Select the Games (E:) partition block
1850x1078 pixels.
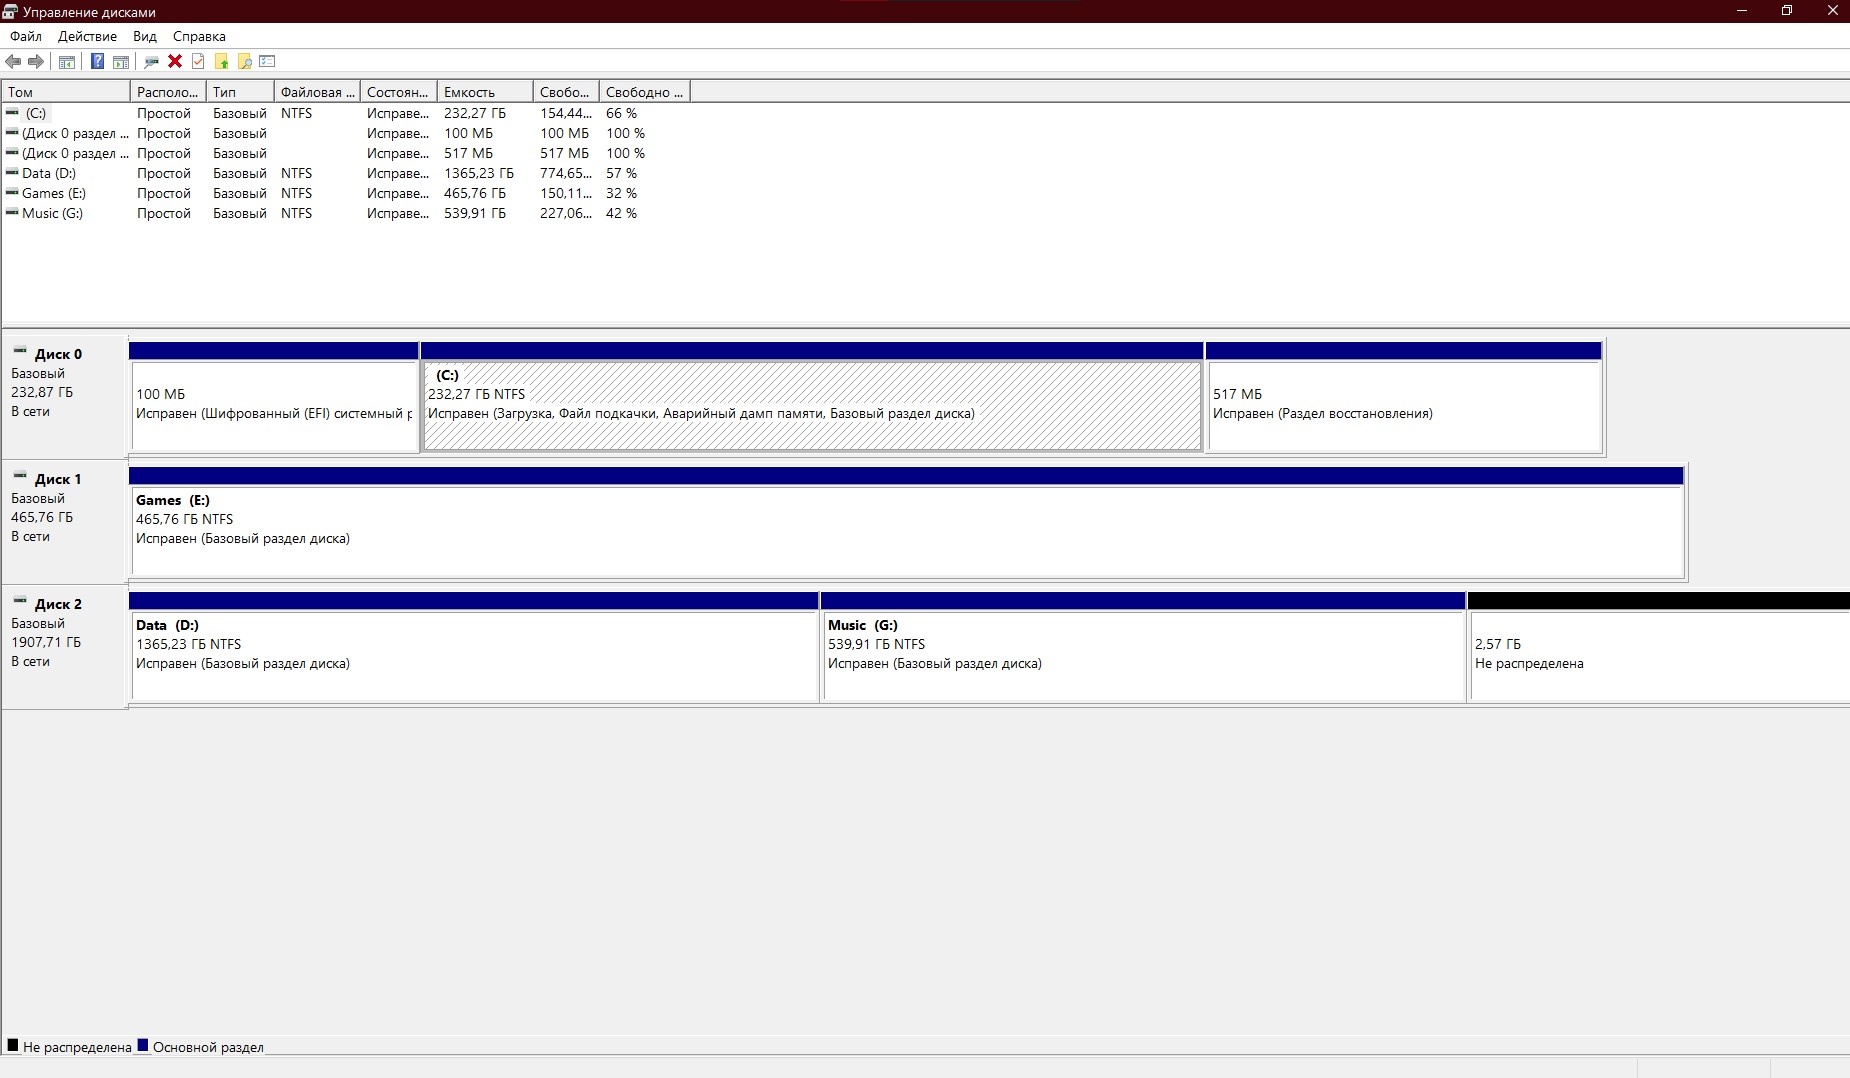tap(907, 523)
